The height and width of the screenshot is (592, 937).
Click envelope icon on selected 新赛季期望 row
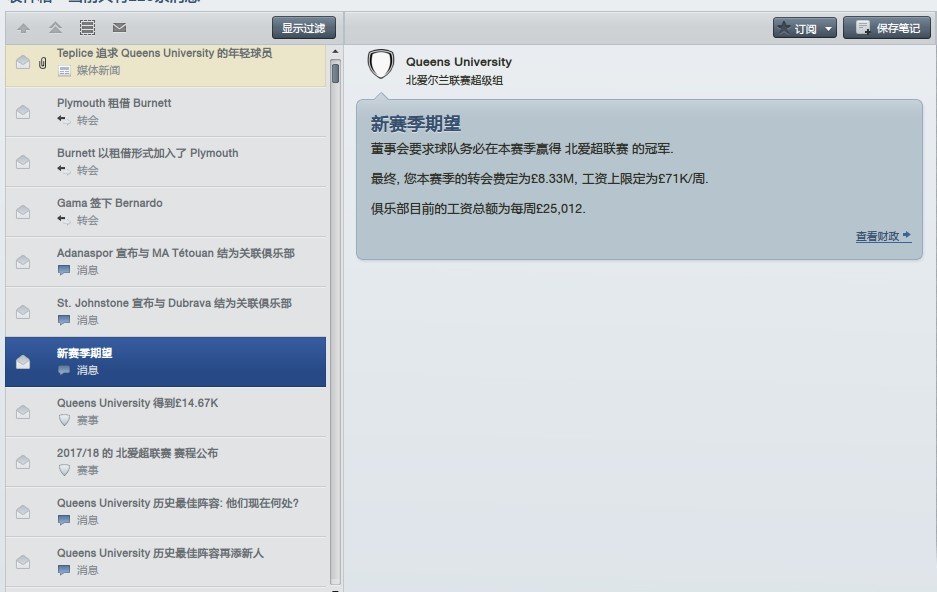click(23, 362)
